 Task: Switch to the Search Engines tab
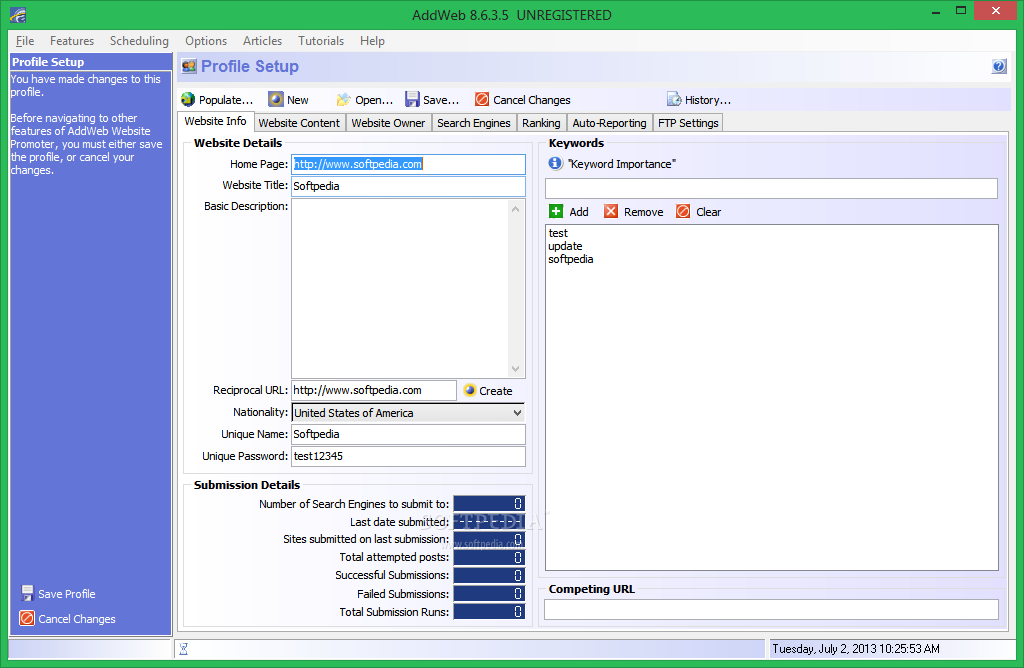pyautogui.click(x=473, y=123)
